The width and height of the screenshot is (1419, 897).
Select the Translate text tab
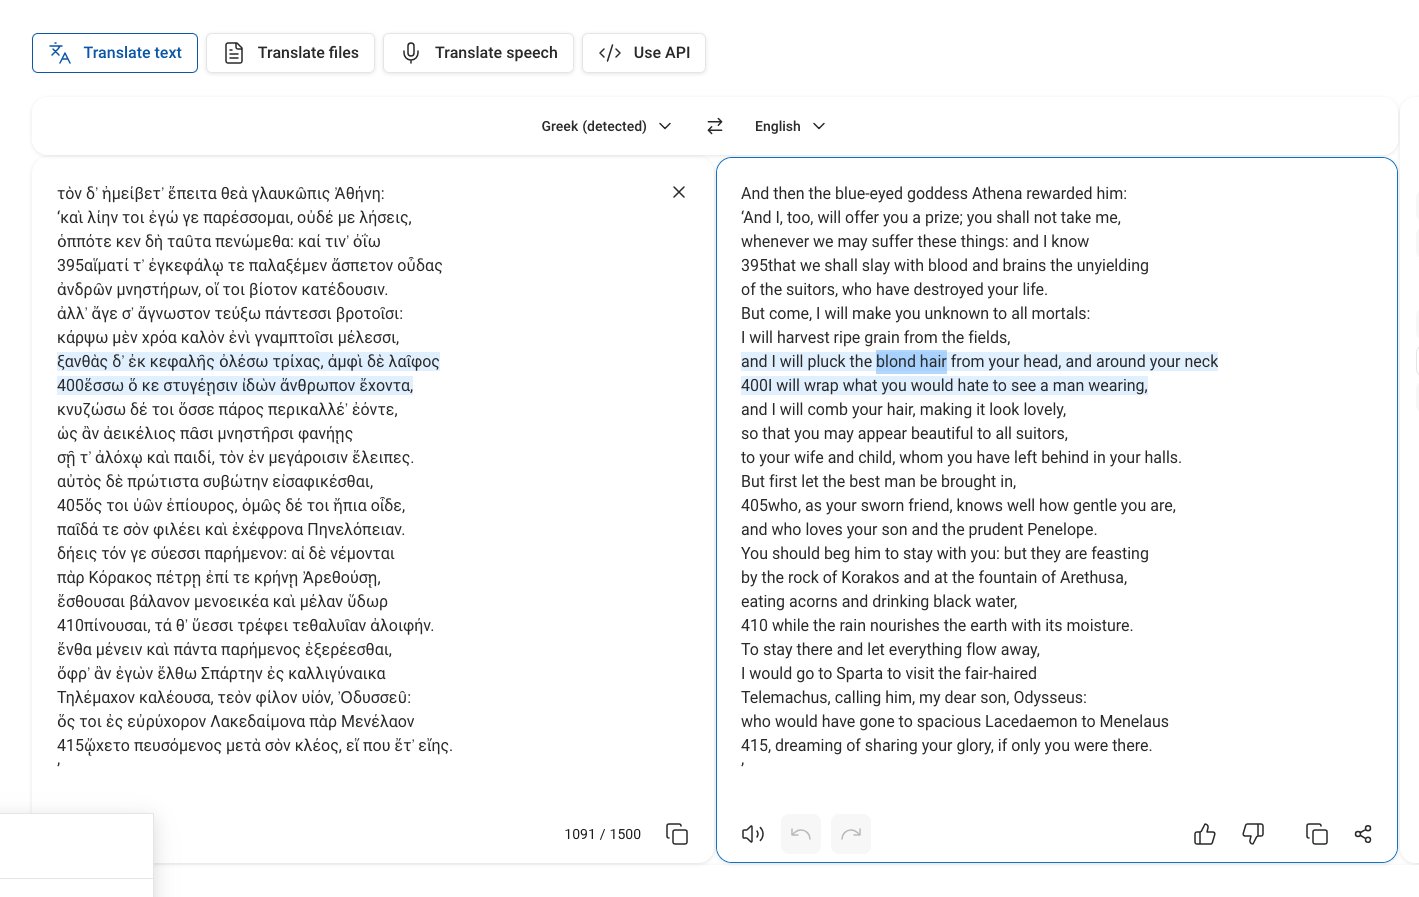tap(115, 53)
